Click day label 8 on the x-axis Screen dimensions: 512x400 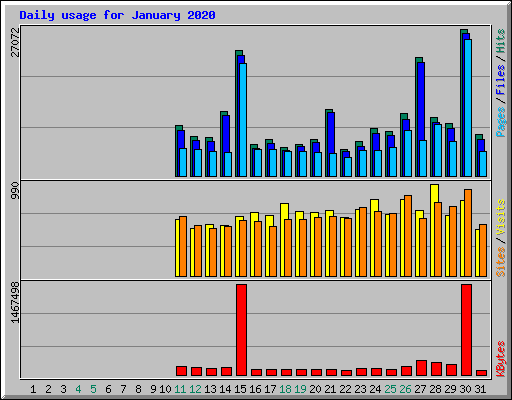point(138,389)
